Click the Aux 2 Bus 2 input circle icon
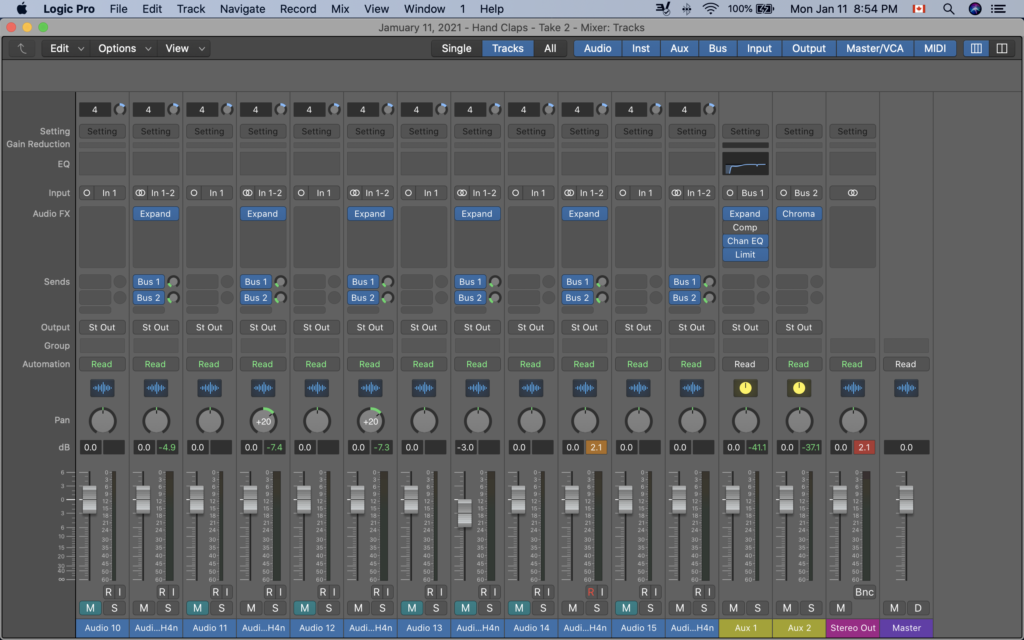 [783, 193]
